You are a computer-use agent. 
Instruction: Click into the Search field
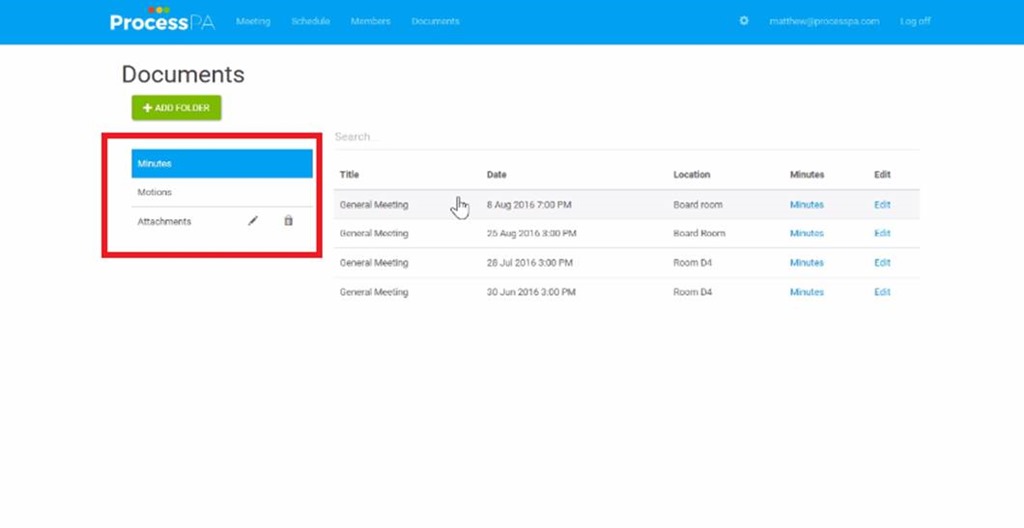[x=625, y=137]
